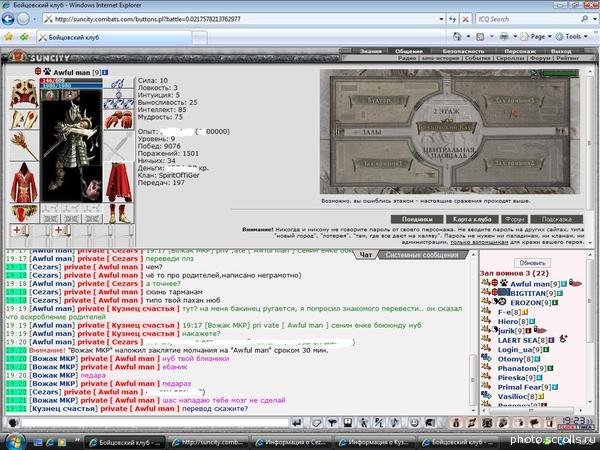Go back using the browser Back arrow
Screen dimensions: 600x450
(x=8, y=19)
